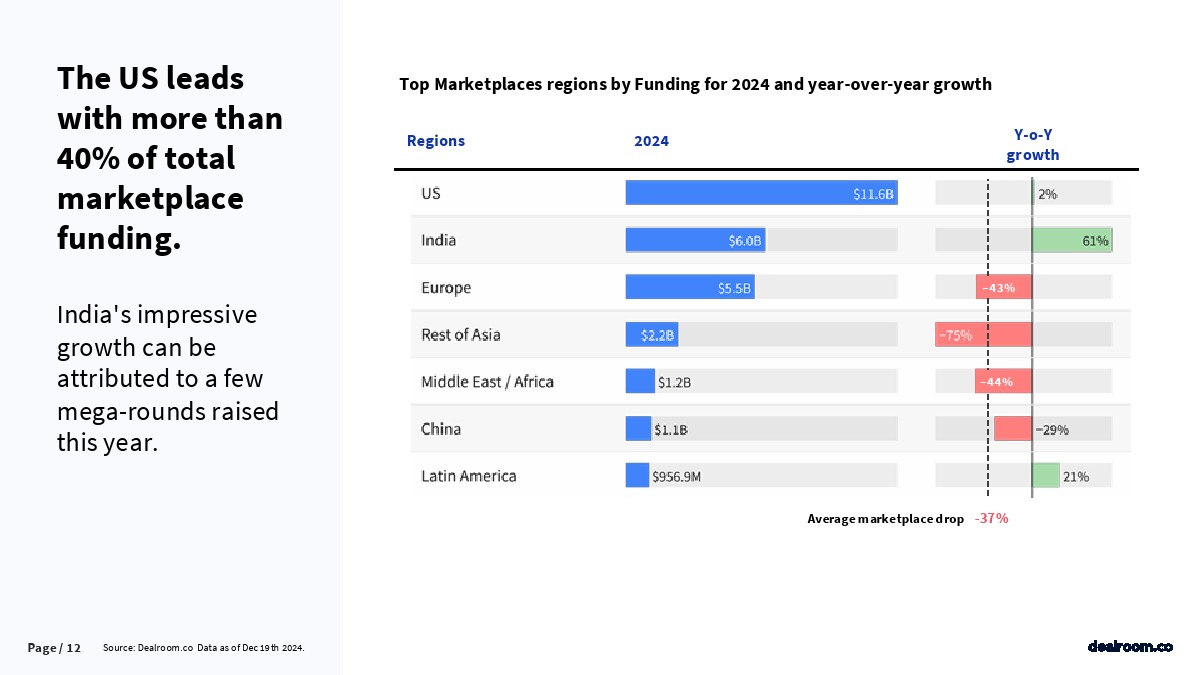The height and width of the screenshot is (675, 1200).
Task: Click the -37% average marketplace drop value
Action: pyautogui.click(x=991, y=519)
